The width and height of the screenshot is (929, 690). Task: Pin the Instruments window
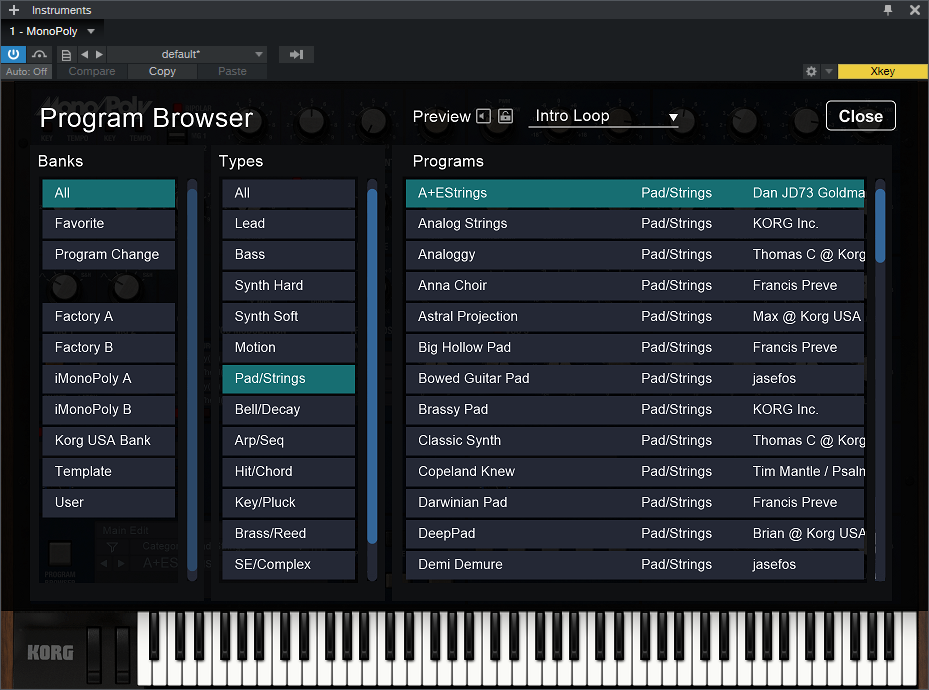(x=888, y=10)
